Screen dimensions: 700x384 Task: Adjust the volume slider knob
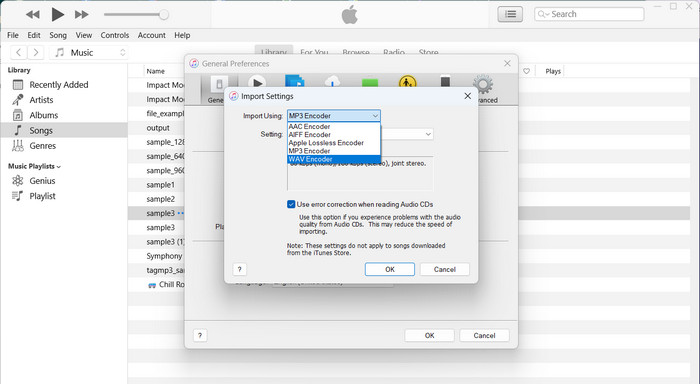click(x=164, y=14)
